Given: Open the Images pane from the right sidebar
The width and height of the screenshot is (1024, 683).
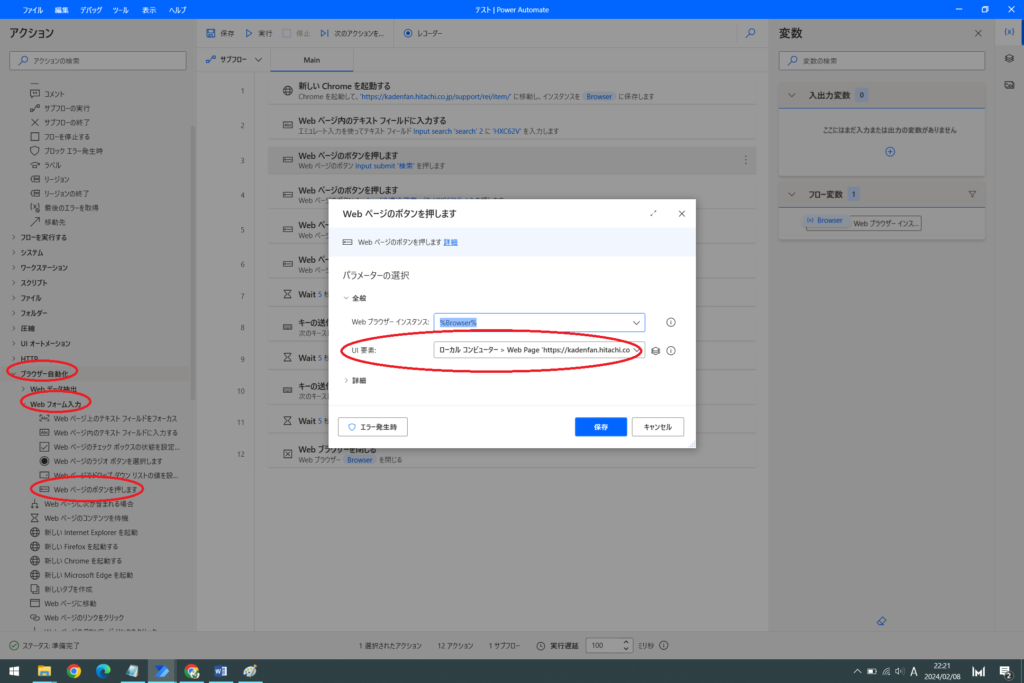Looking at the screenshot, I should [1009, 84].
